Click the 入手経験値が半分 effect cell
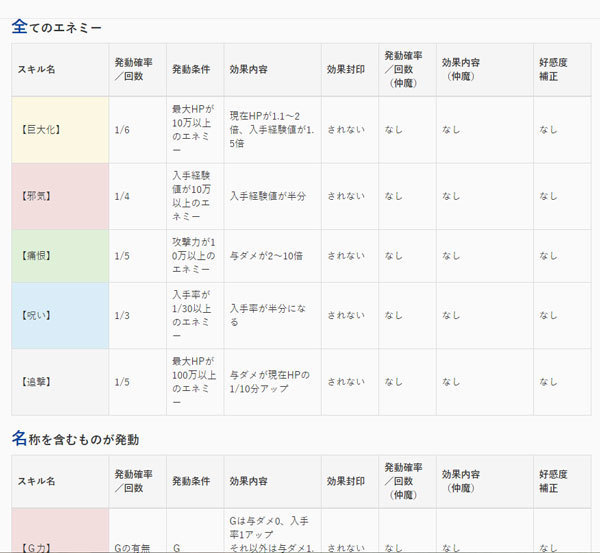This screenshot has height=553, width=600. pos(271,196)
